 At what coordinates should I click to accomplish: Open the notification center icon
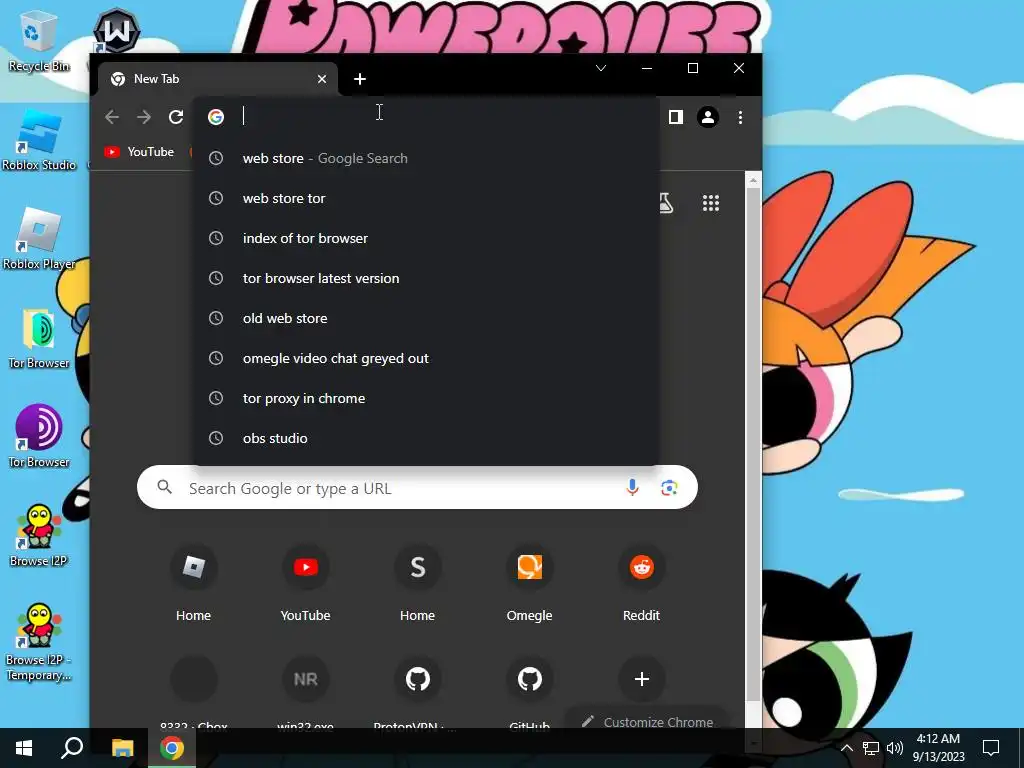(x=991, y=748)
